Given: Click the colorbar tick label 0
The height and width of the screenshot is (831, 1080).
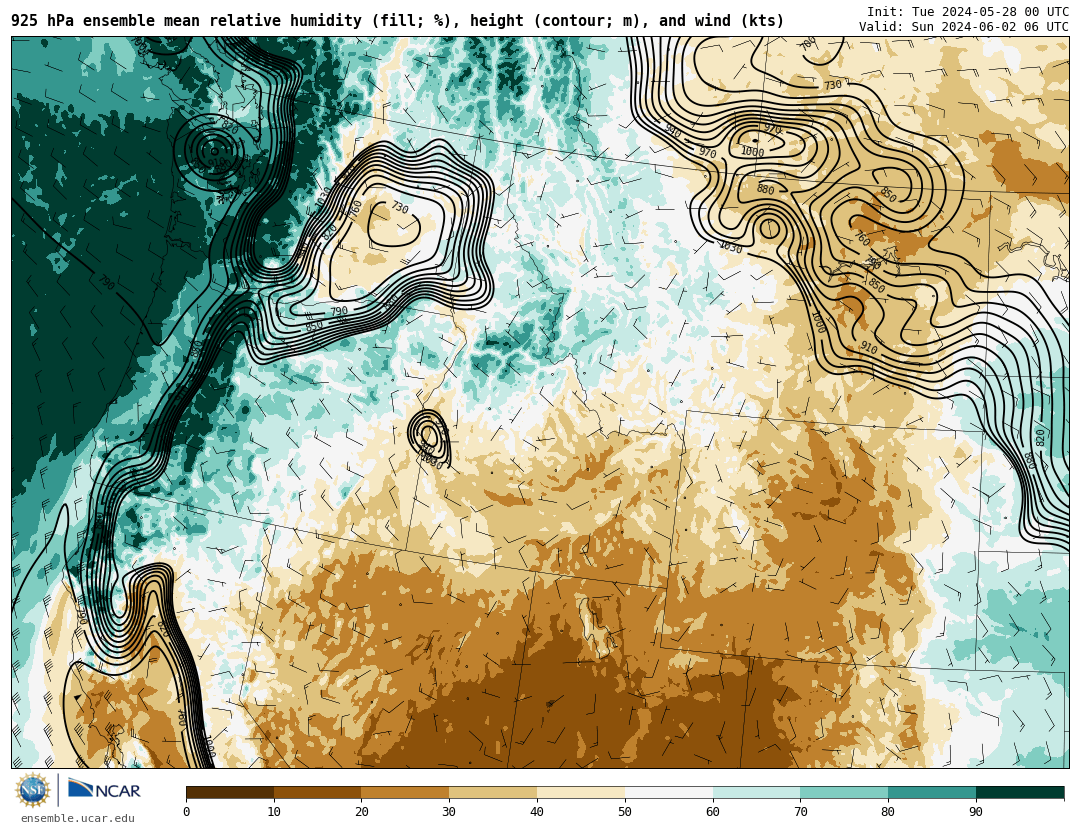Looking at the screenshot, I should (187, 812).
